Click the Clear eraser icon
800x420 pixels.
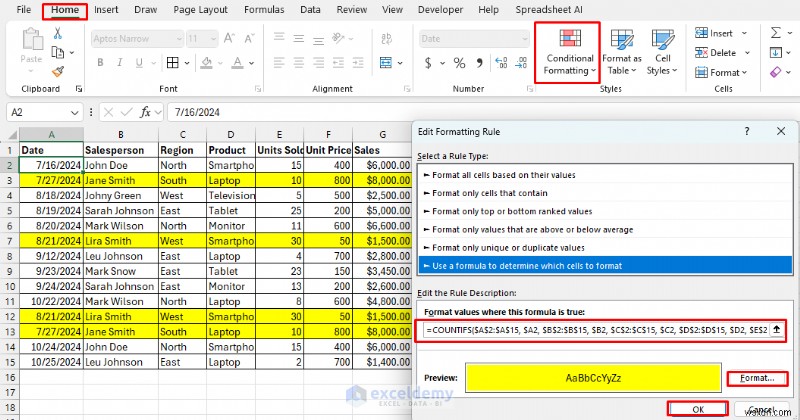click(x=776, y=72)
